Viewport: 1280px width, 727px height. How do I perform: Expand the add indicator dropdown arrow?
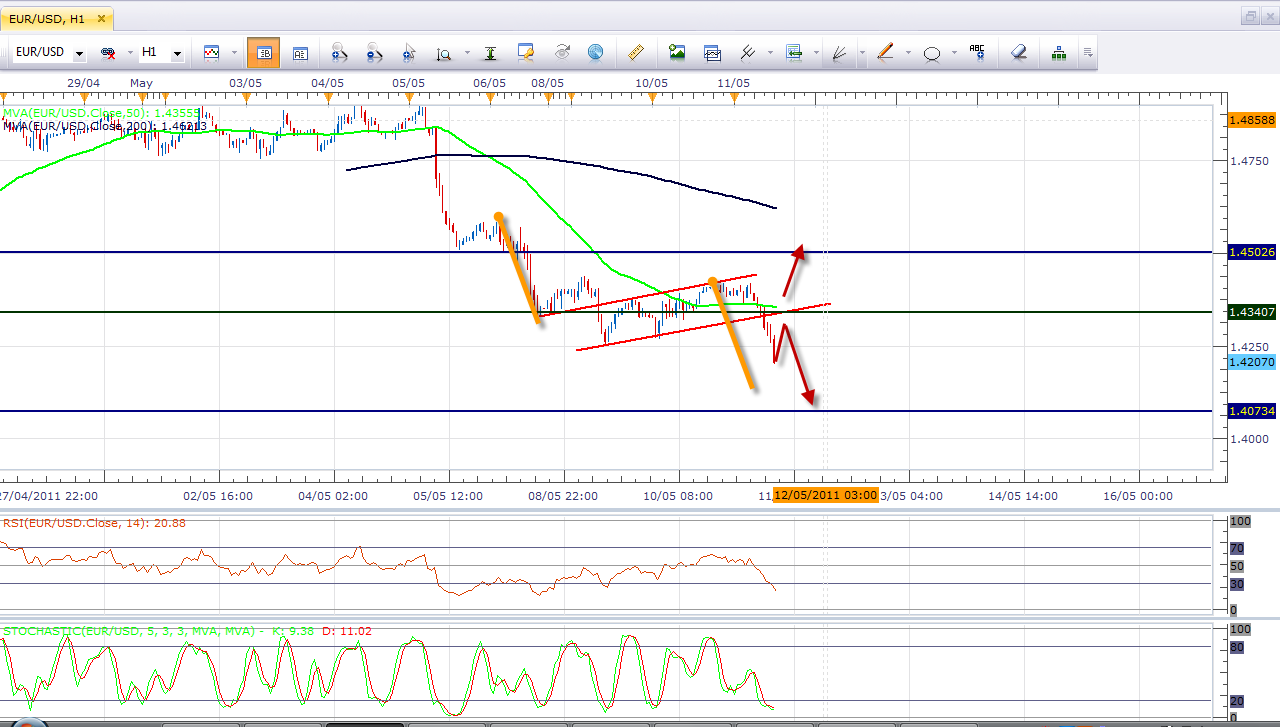click(x=817, y=53)
